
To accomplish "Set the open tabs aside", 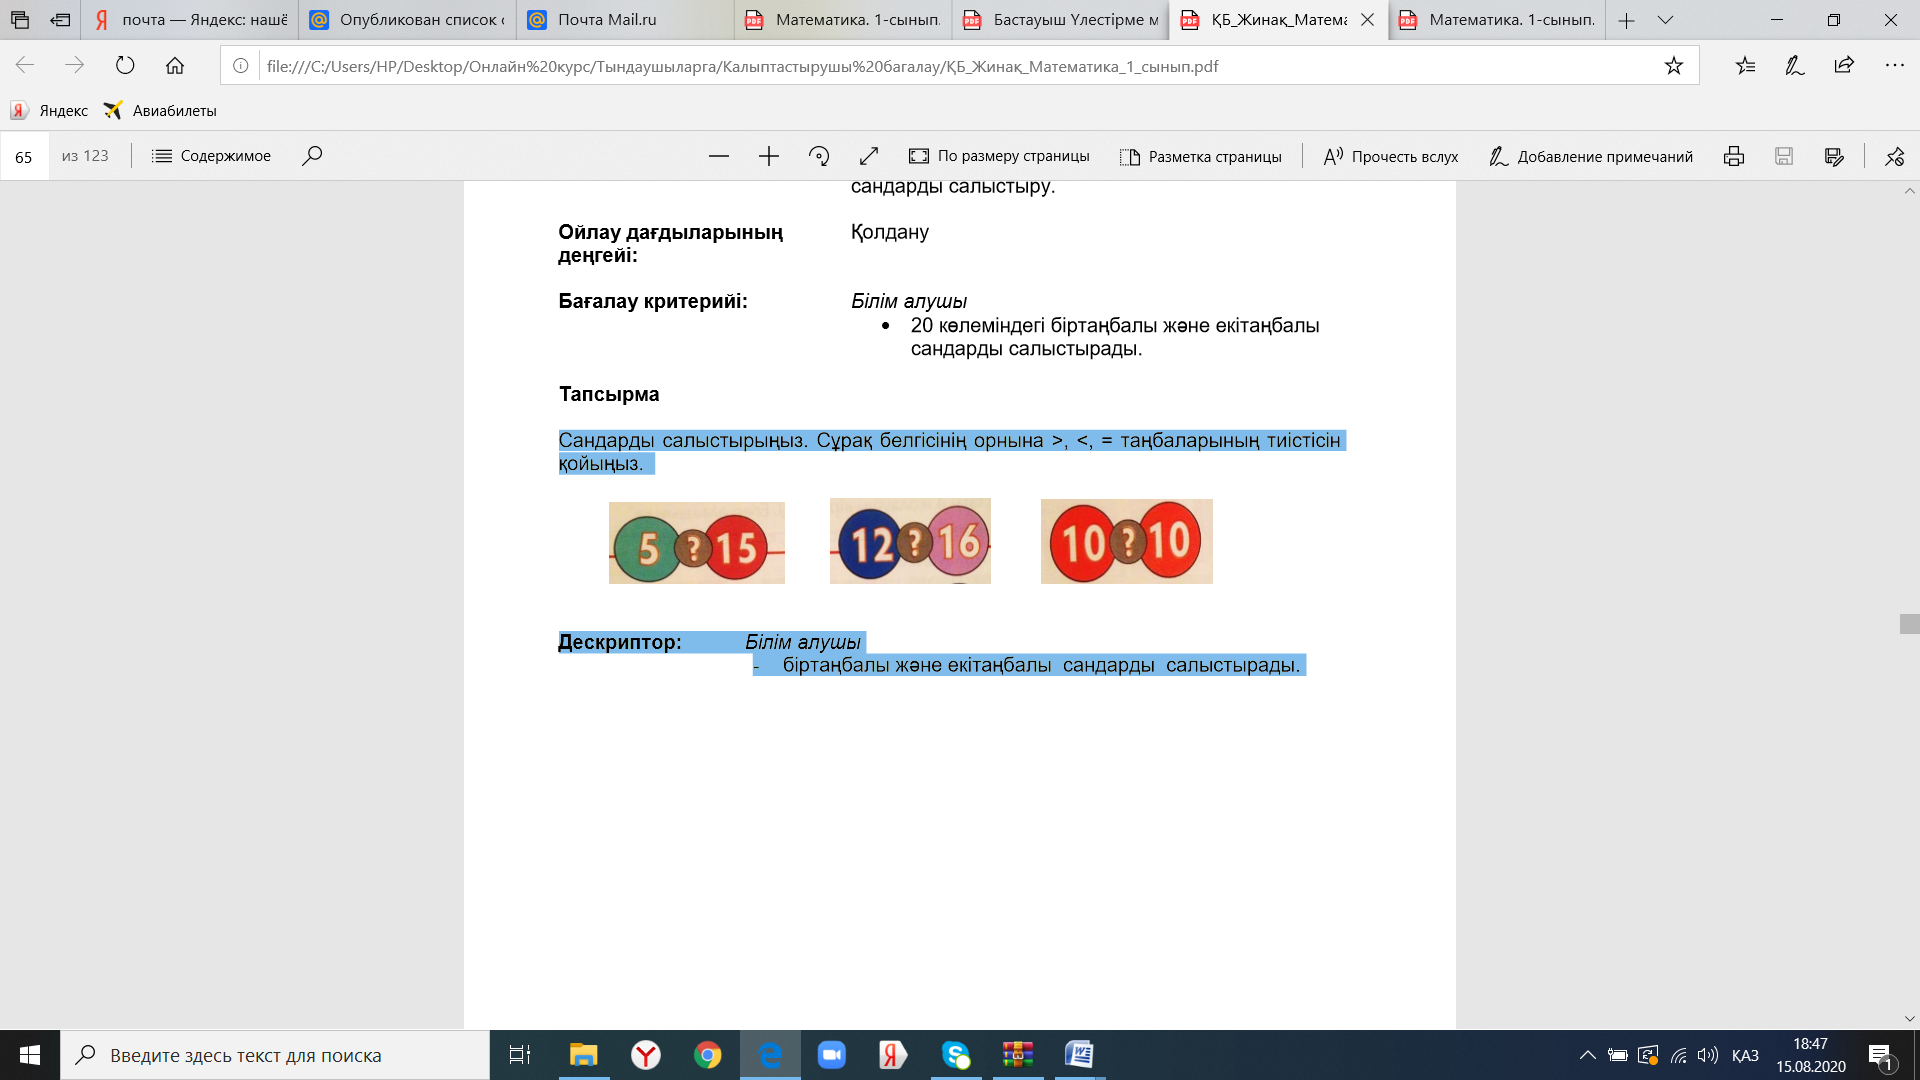I will pyautogui.click(x=60, y=20).
